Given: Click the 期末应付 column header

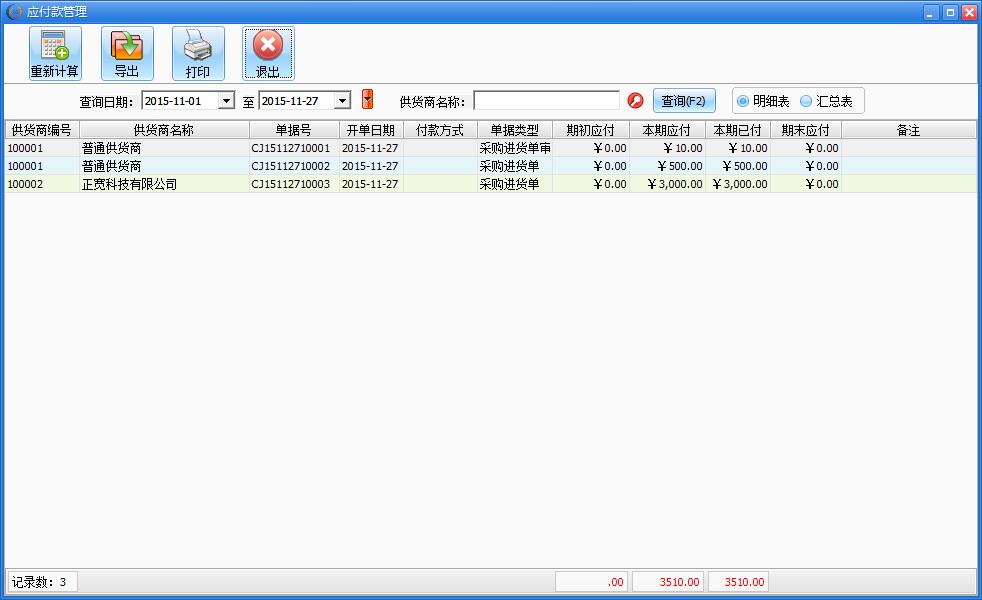Looking at the screenshot, I should [805, 130].
